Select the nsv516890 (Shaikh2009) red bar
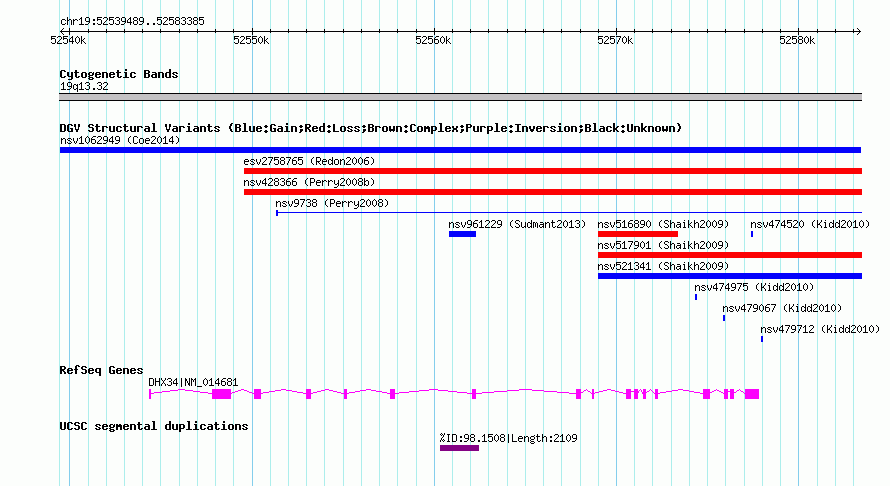The height and width of the screenshot is (486, 890). [x=637, y=234]
